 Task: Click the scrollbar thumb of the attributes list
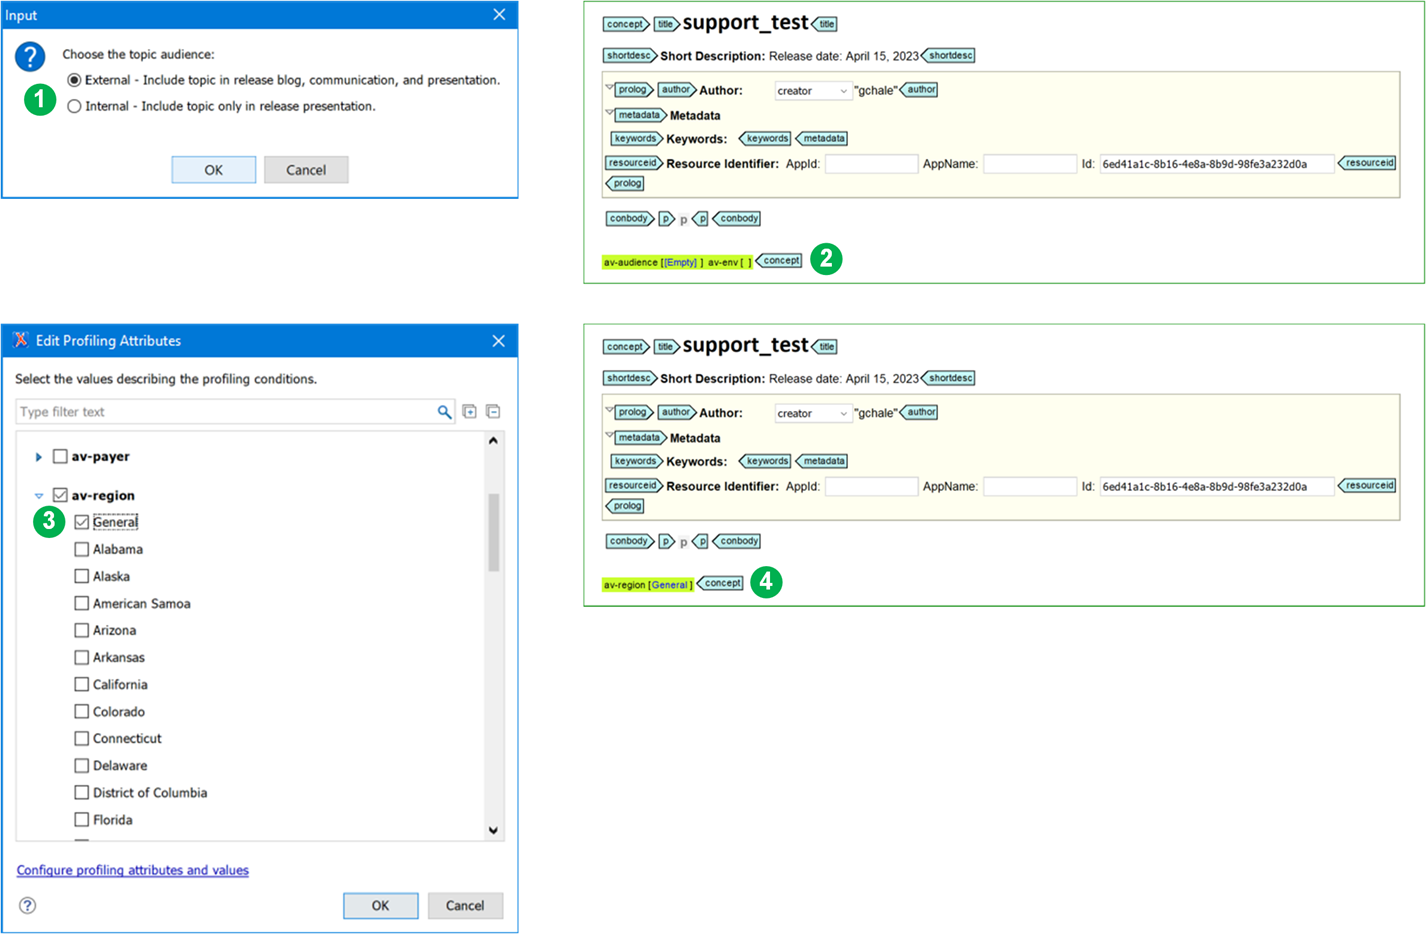[493, 532]
